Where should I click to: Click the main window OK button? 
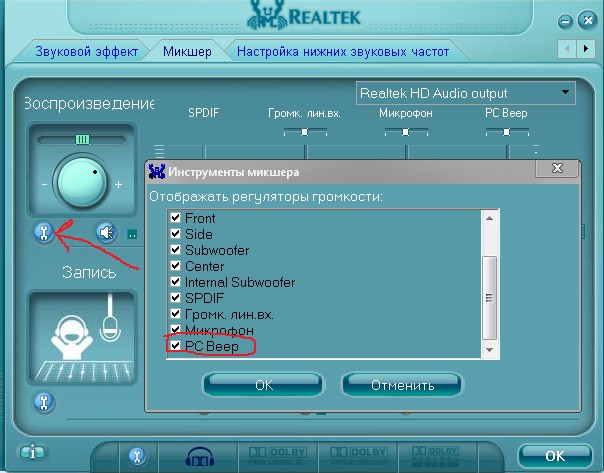[555, 456]
